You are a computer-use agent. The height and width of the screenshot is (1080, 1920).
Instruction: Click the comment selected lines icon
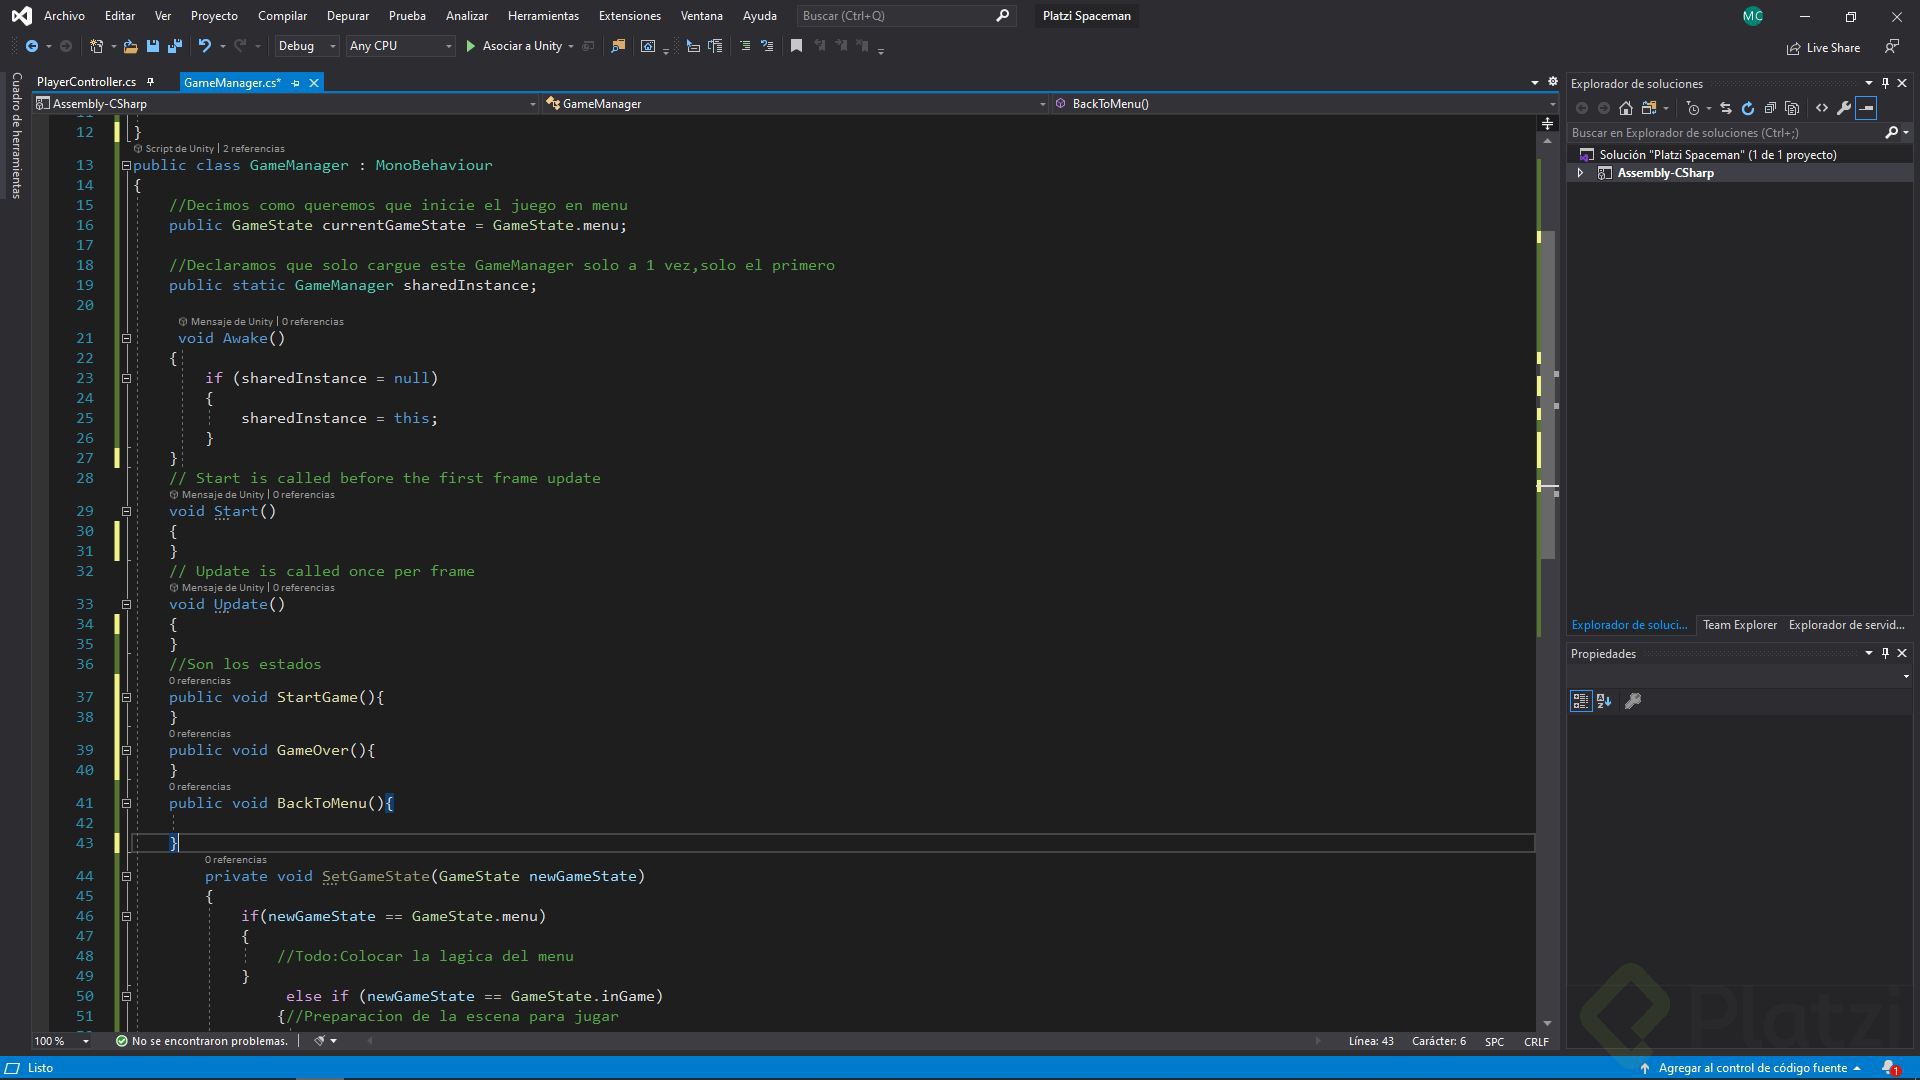click(745, 46)
